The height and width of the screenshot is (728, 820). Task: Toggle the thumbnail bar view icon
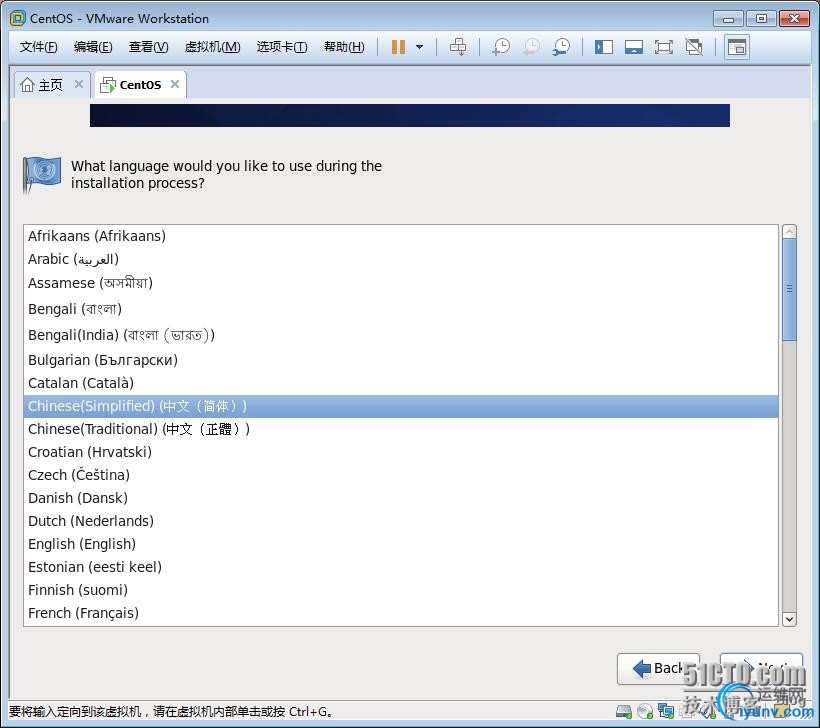[633, 47]
